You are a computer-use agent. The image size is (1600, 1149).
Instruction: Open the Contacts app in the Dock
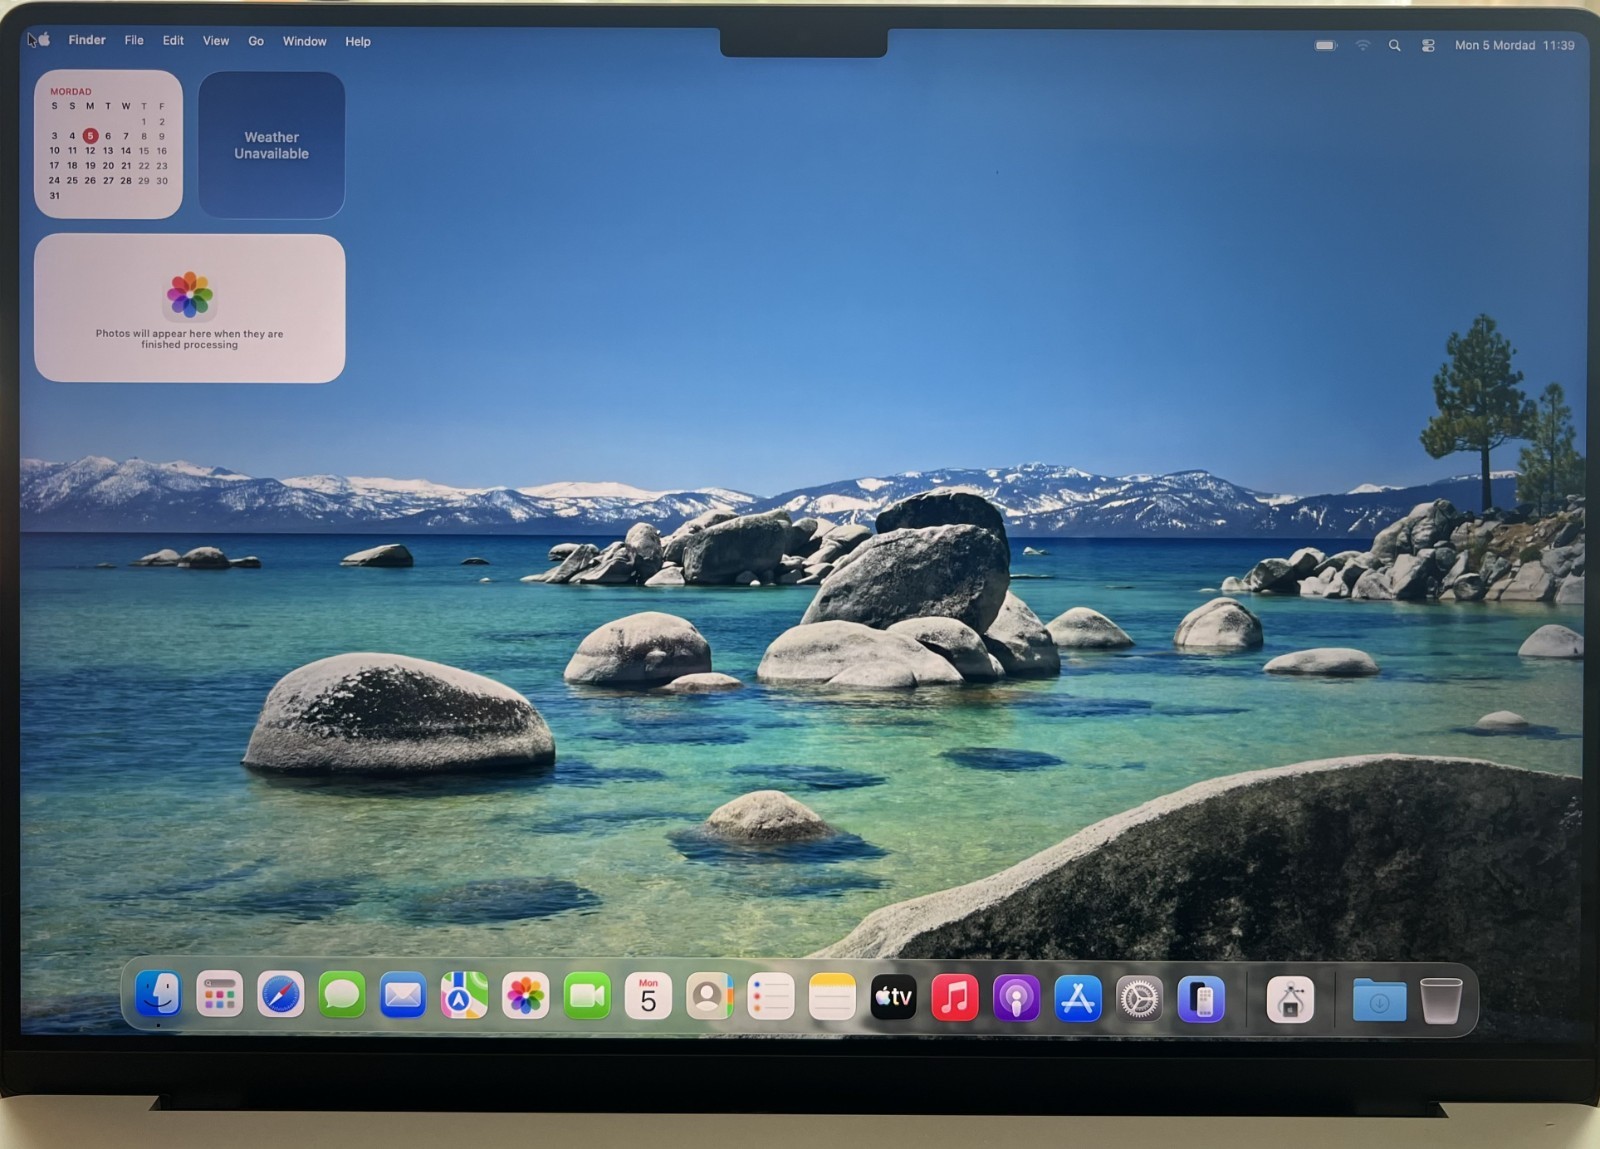(709, 996)
